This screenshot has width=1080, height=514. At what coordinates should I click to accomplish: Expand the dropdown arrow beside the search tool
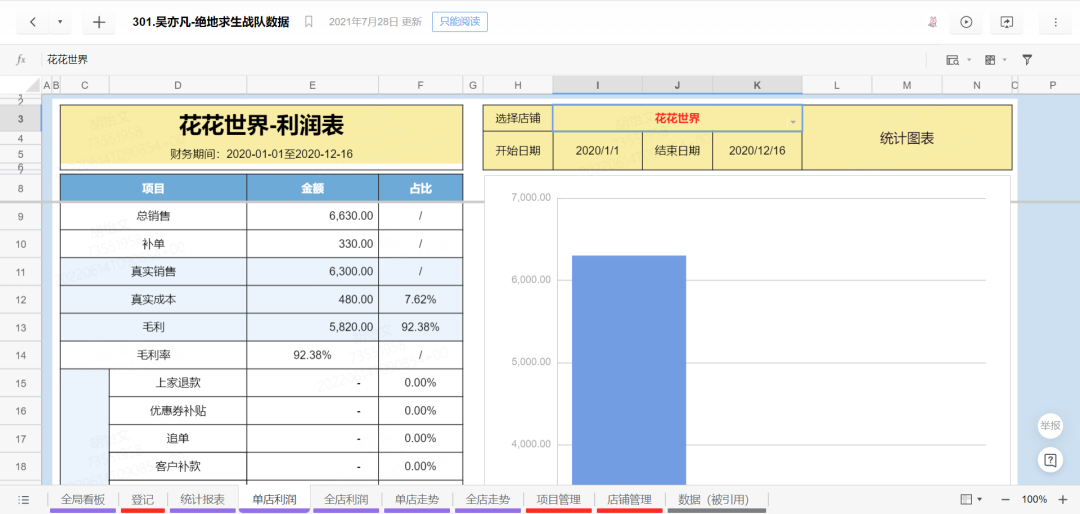tap(969, 60)
